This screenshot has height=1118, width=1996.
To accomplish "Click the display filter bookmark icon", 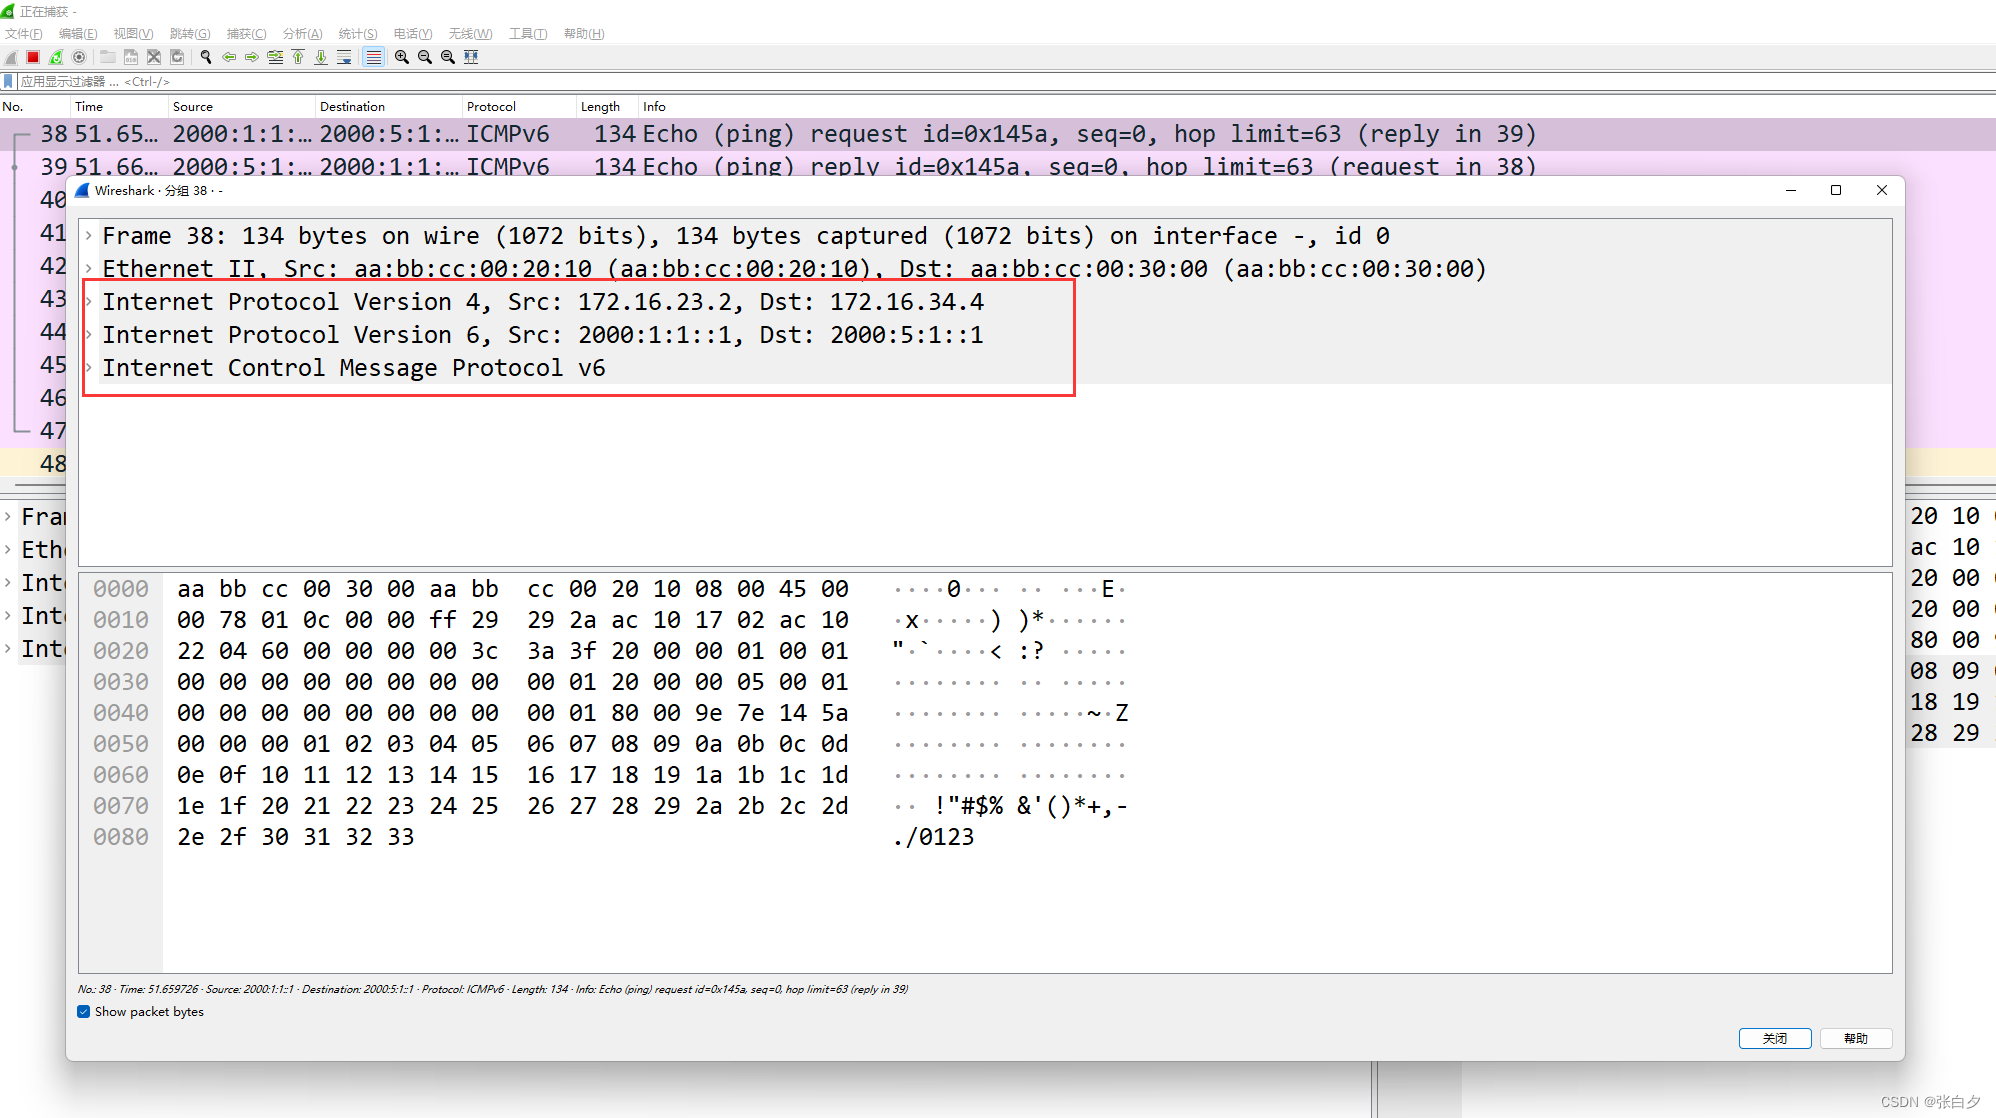I will point(9,81).
